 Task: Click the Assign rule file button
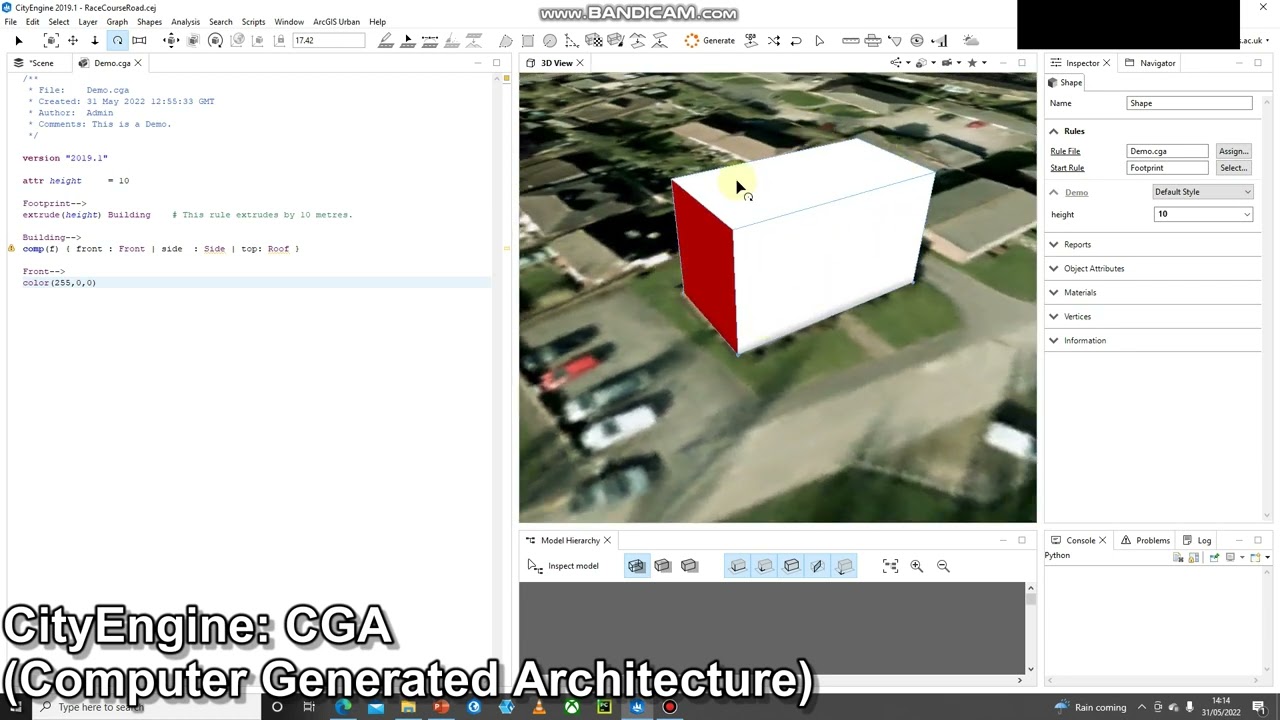tap(1233, 151)
